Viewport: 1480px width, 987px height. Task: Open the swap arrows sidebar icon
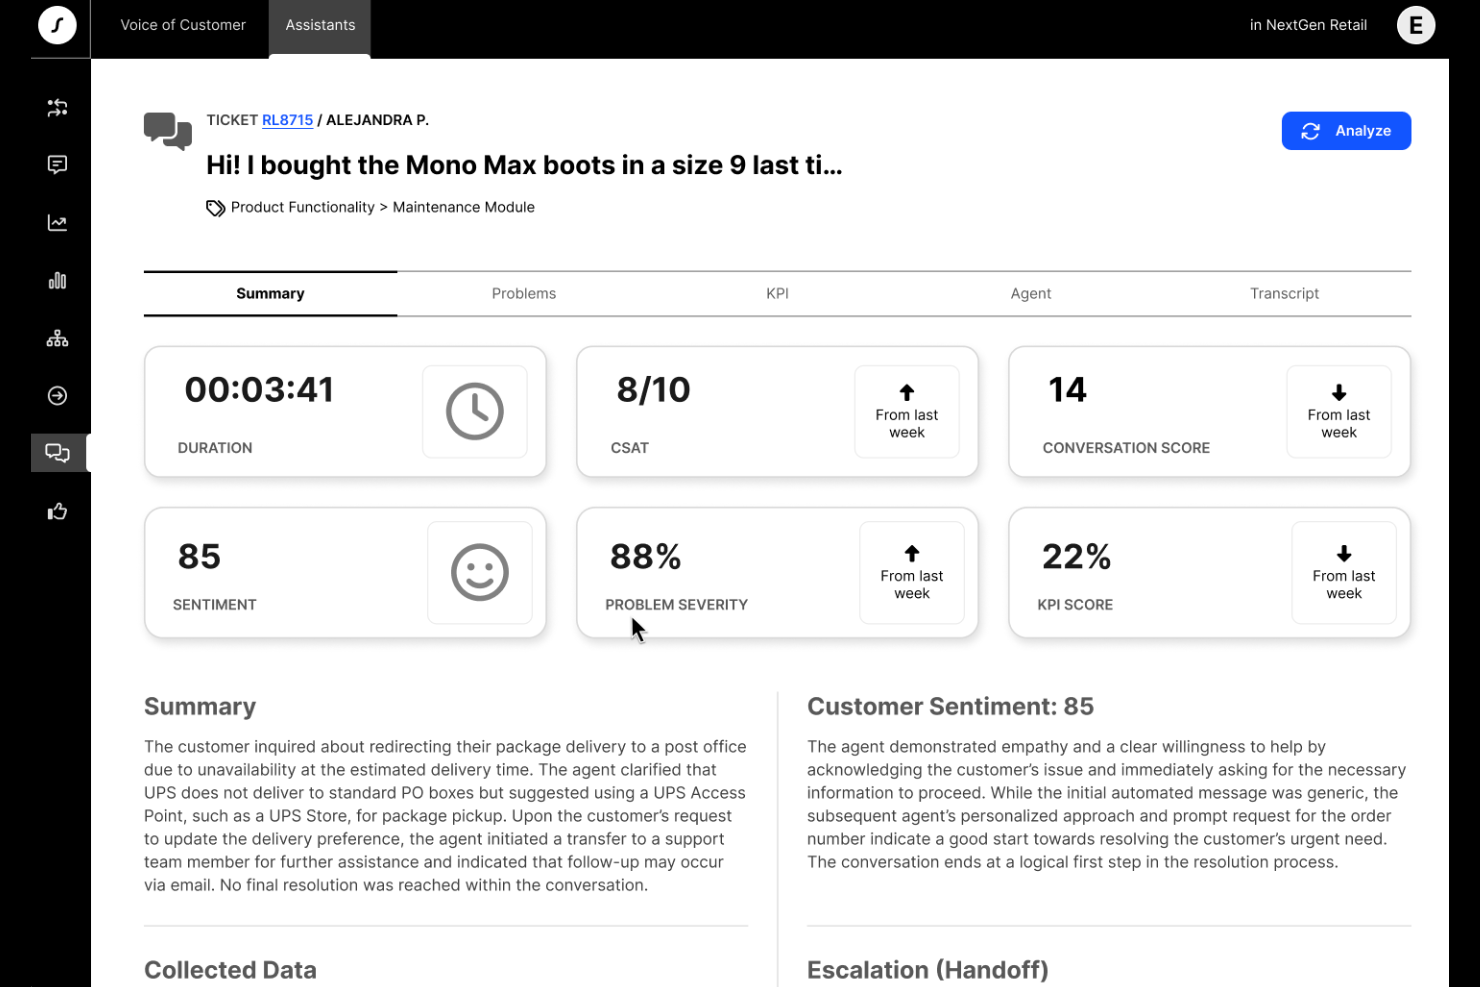(x=57, y=108)
